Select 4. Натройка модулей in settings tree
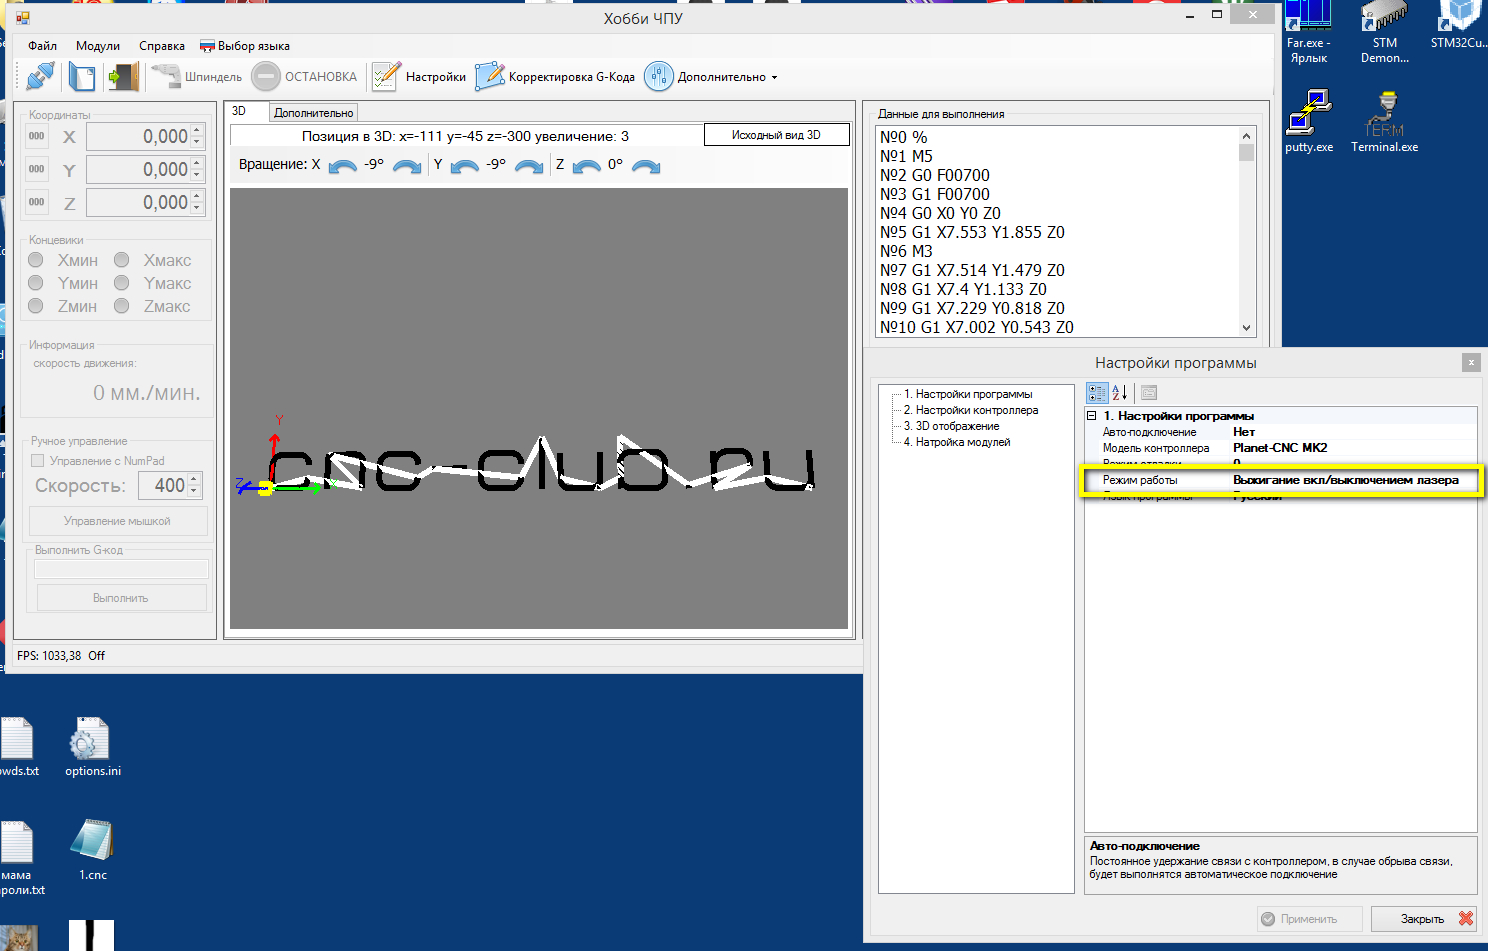This screenshot has width=1488, height=951. pos(957,442)
